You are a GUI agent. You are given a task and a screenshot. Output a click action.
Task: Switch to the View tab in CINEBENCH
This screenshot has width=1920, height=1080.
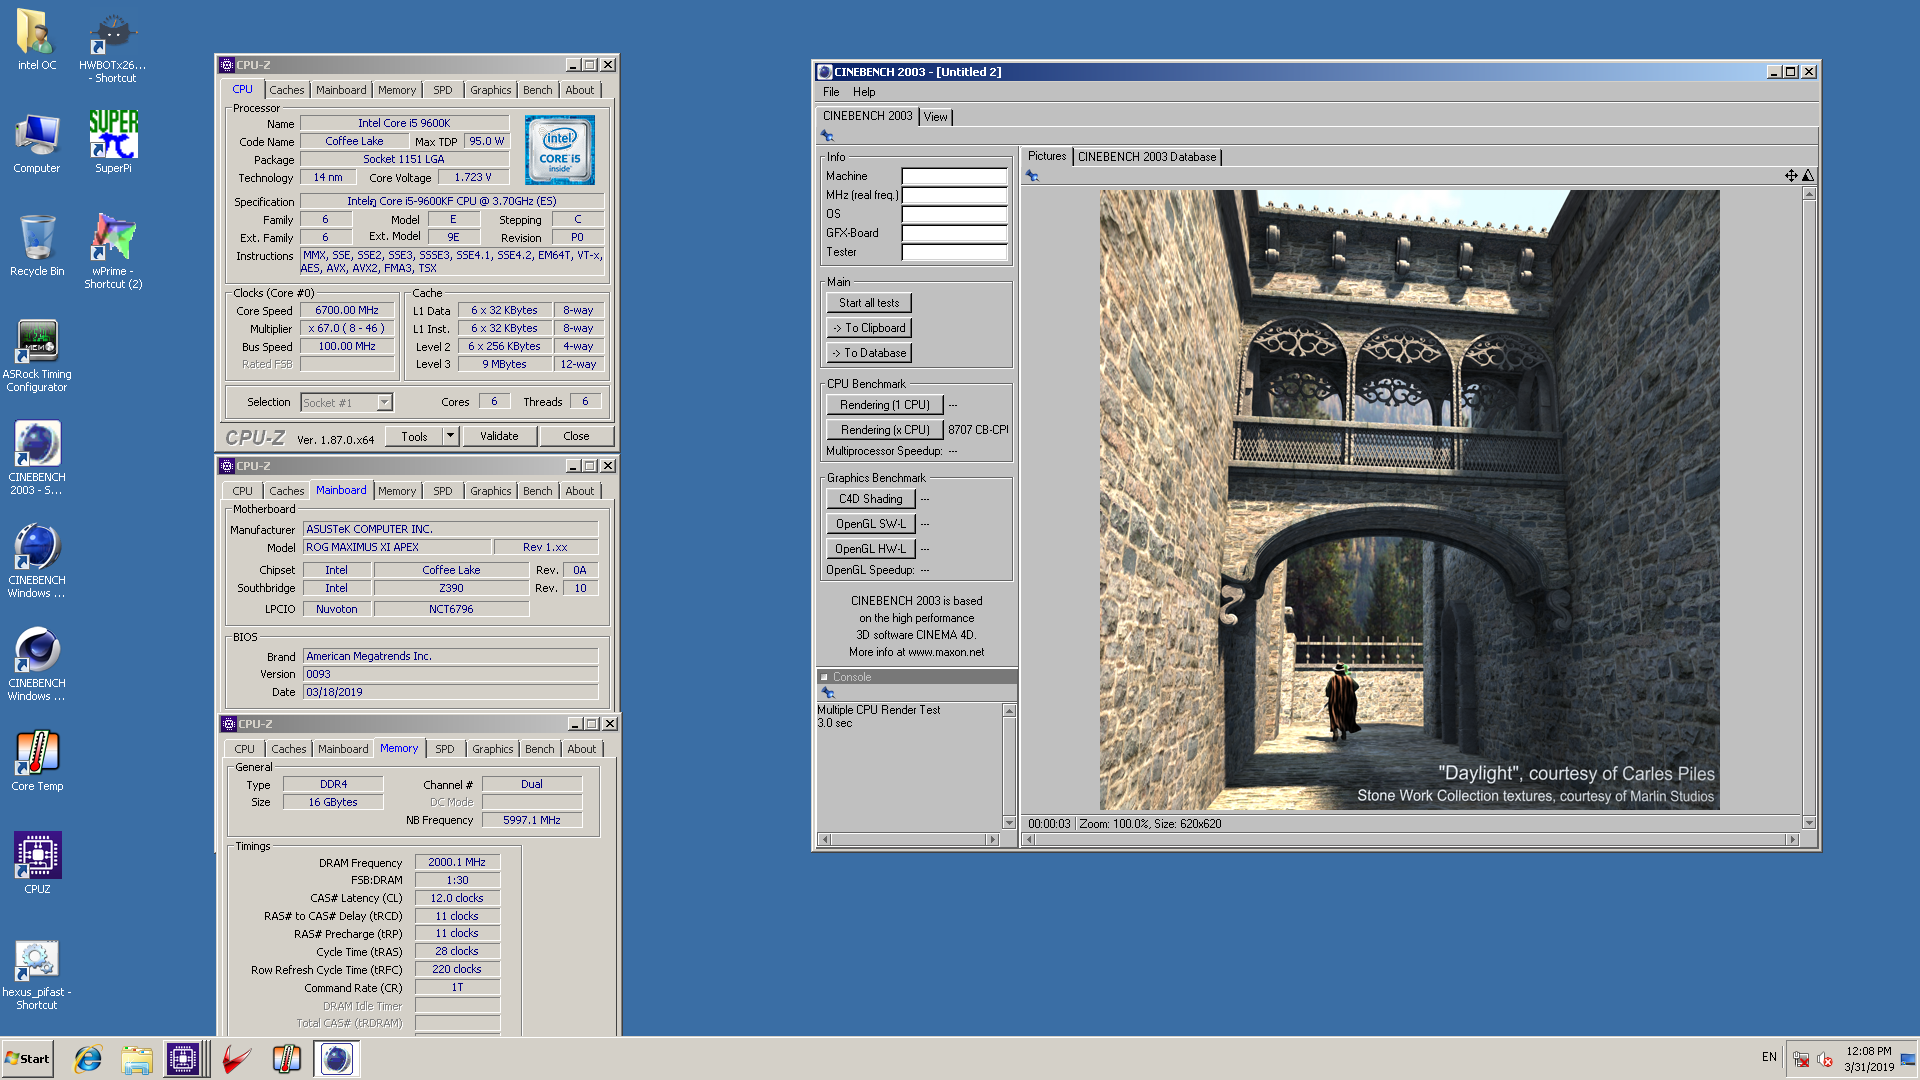coord(936,117)
